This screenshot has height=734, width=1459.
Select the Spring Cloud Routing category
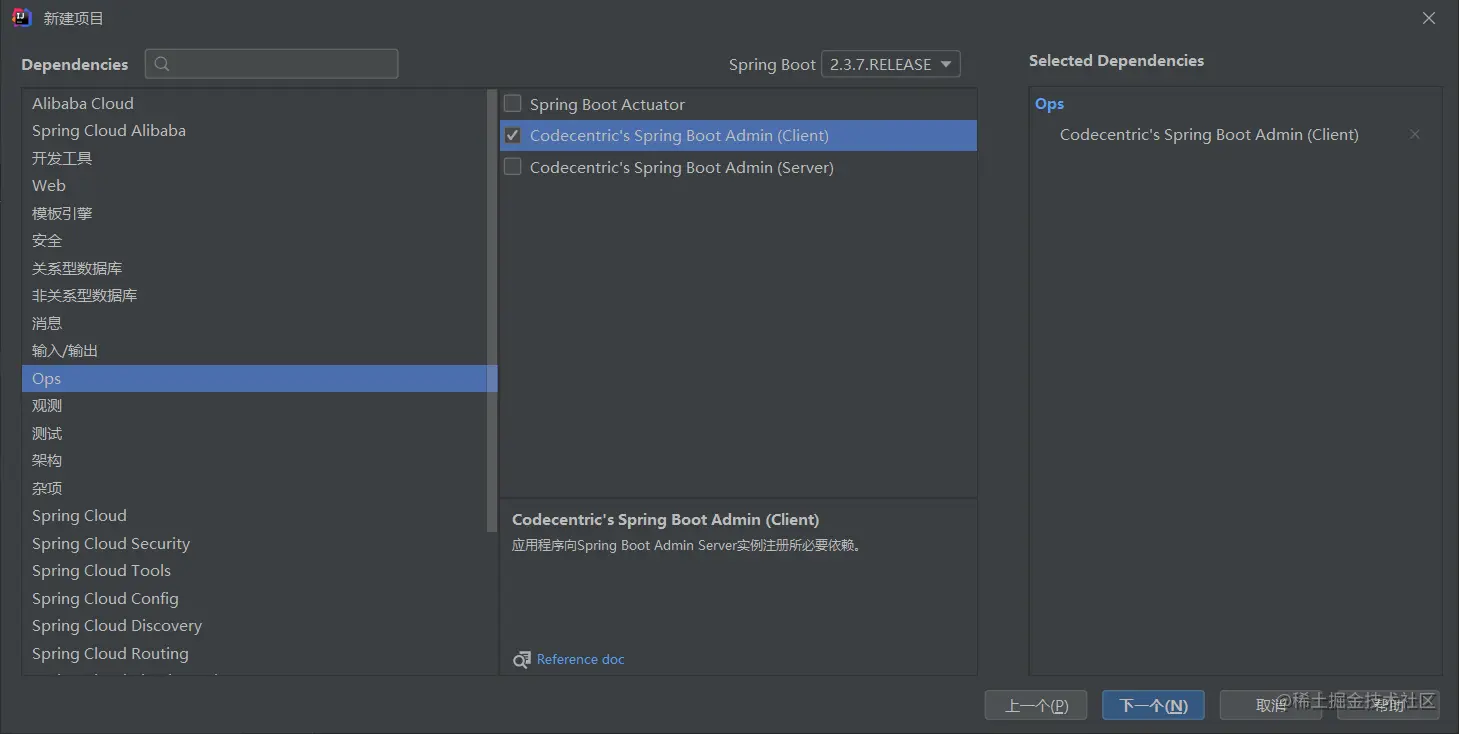click(255, 653)
